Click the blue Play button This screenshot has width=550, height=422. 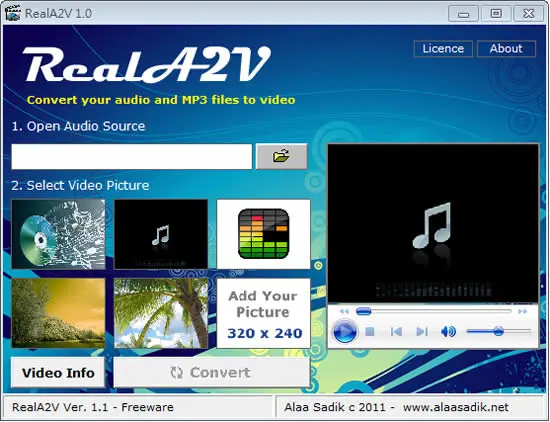click(x=345, y=331)
